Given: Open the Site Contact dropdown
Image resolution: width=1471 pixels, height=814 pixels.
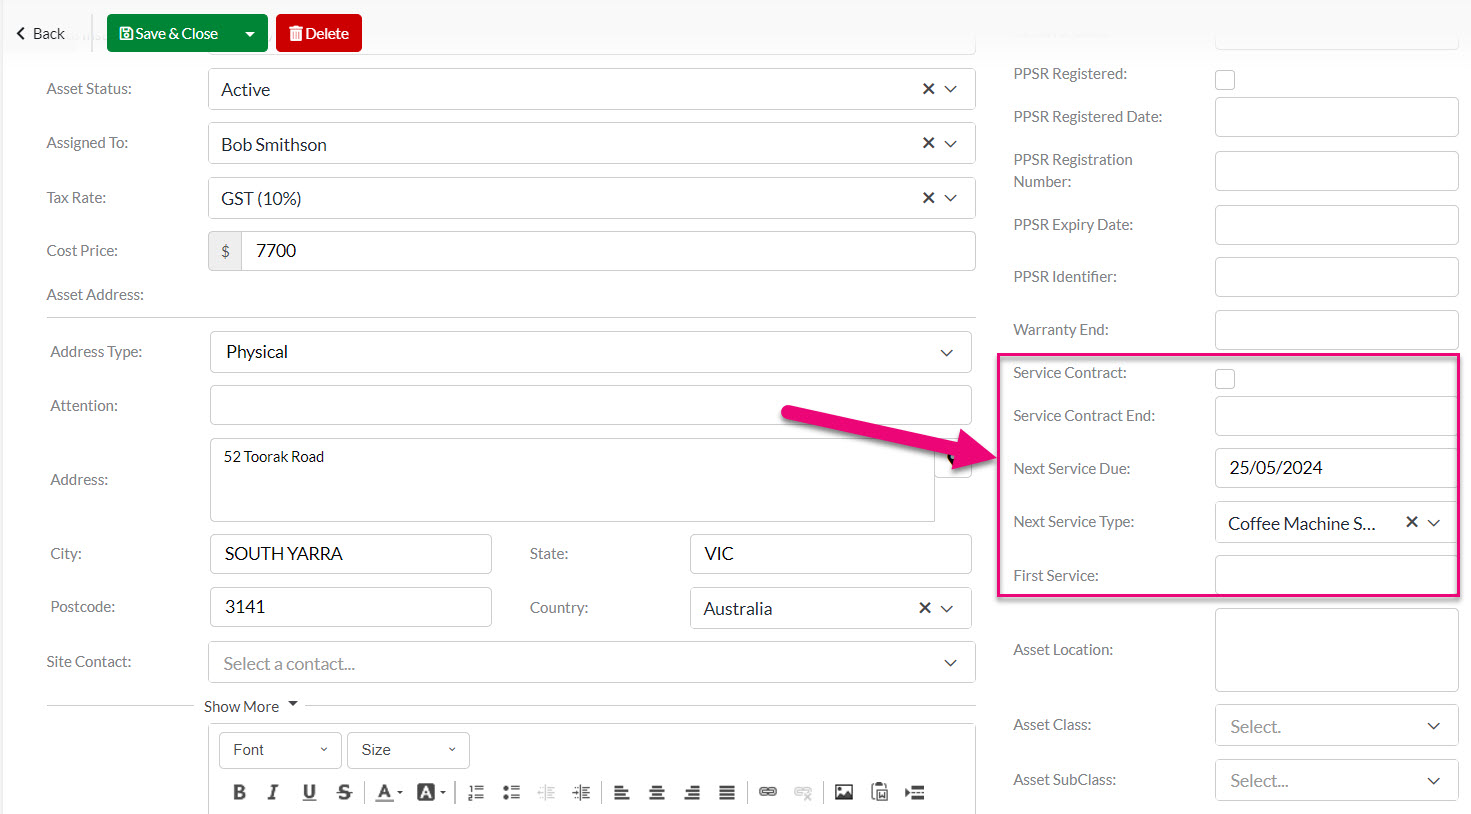Looking at the screenshot, I should pos(592,662).
